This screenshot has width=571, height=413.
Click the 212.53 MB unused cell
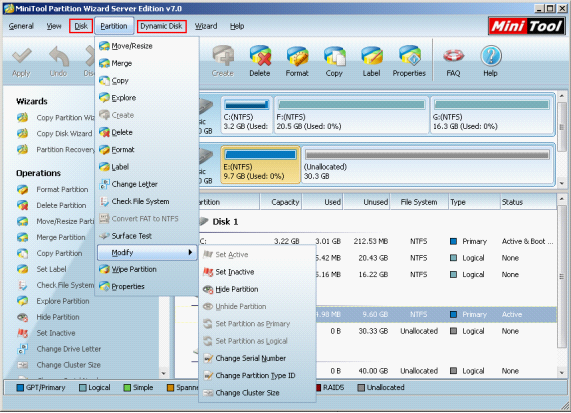coord(370,241)
